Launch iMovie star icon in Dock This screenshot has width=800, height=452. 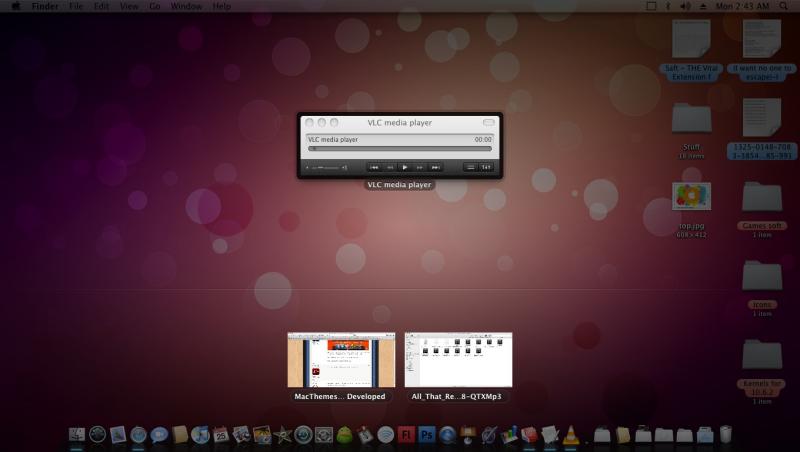point(282,435)
